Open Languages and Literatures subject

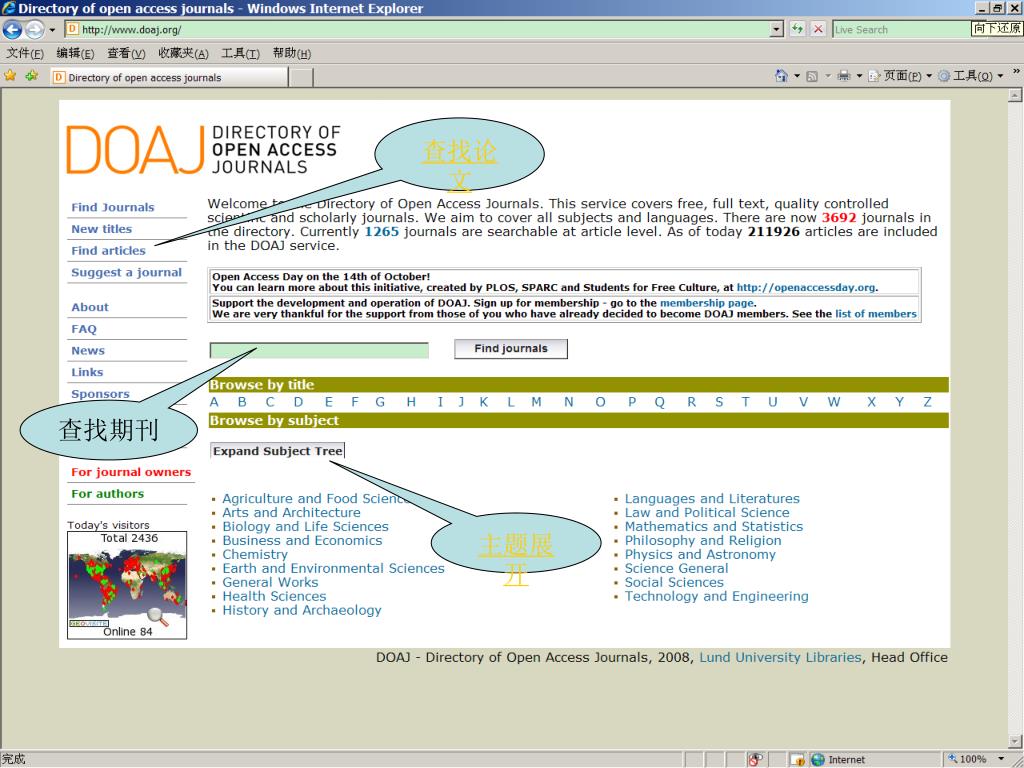(712, 498)
